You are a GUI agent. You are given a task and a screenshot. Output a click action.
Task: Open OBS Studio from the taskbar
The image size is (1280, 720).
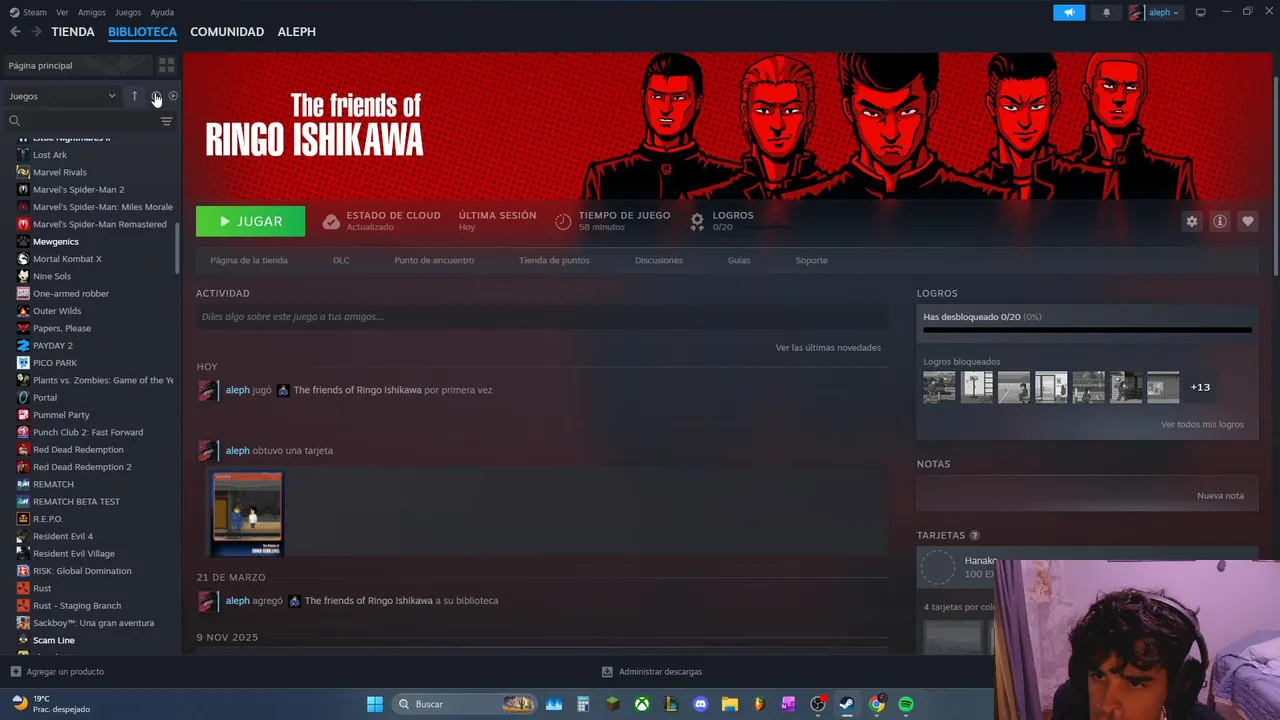tap(818, 704)
